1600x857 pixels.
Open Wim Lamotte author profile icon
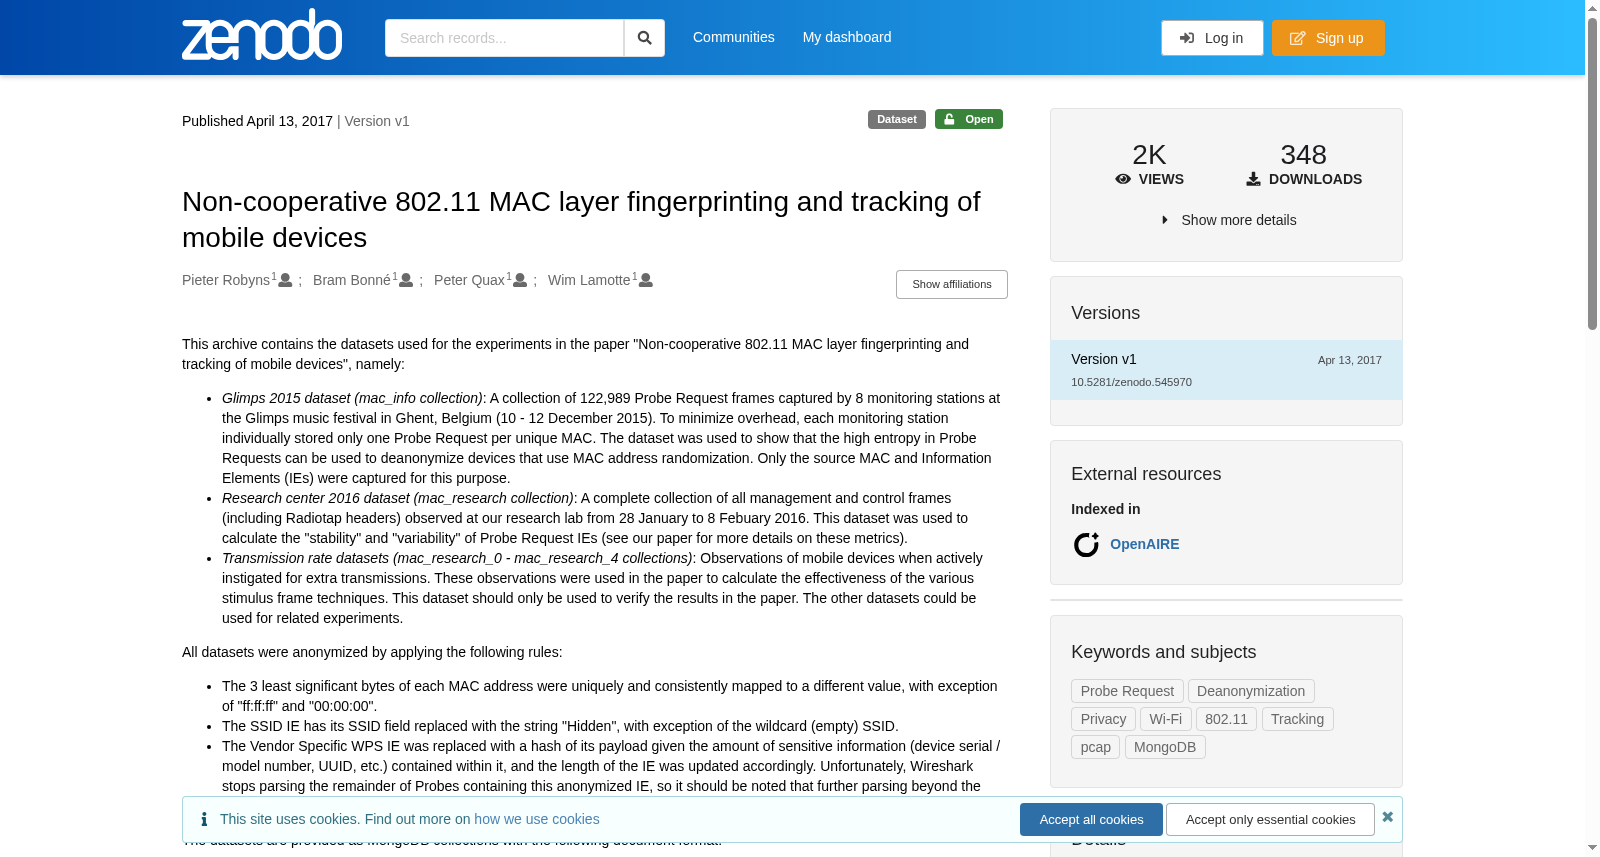tap(646, 280)
